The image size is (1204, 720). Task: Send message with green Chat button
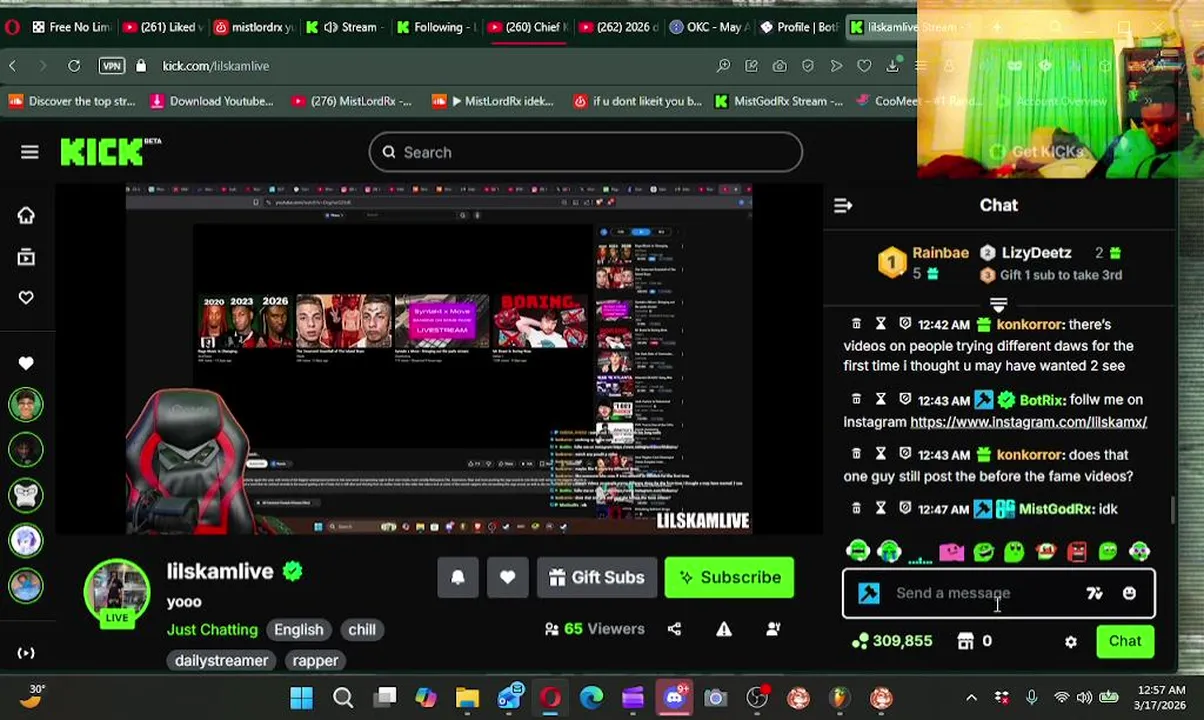[1125, 641]
